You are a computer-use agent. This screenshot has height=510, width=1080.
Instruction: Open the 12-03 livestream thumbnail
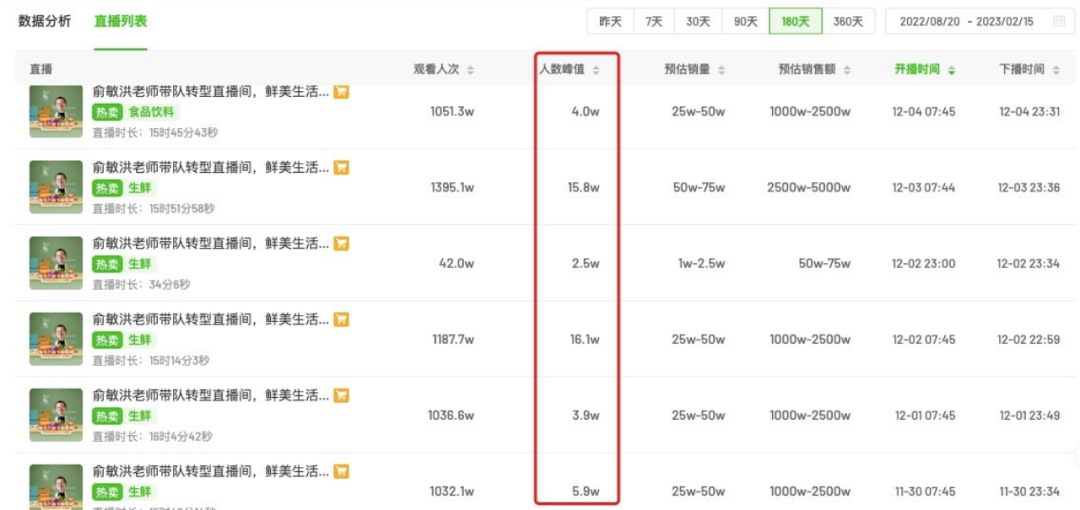[x=55, y=187]
